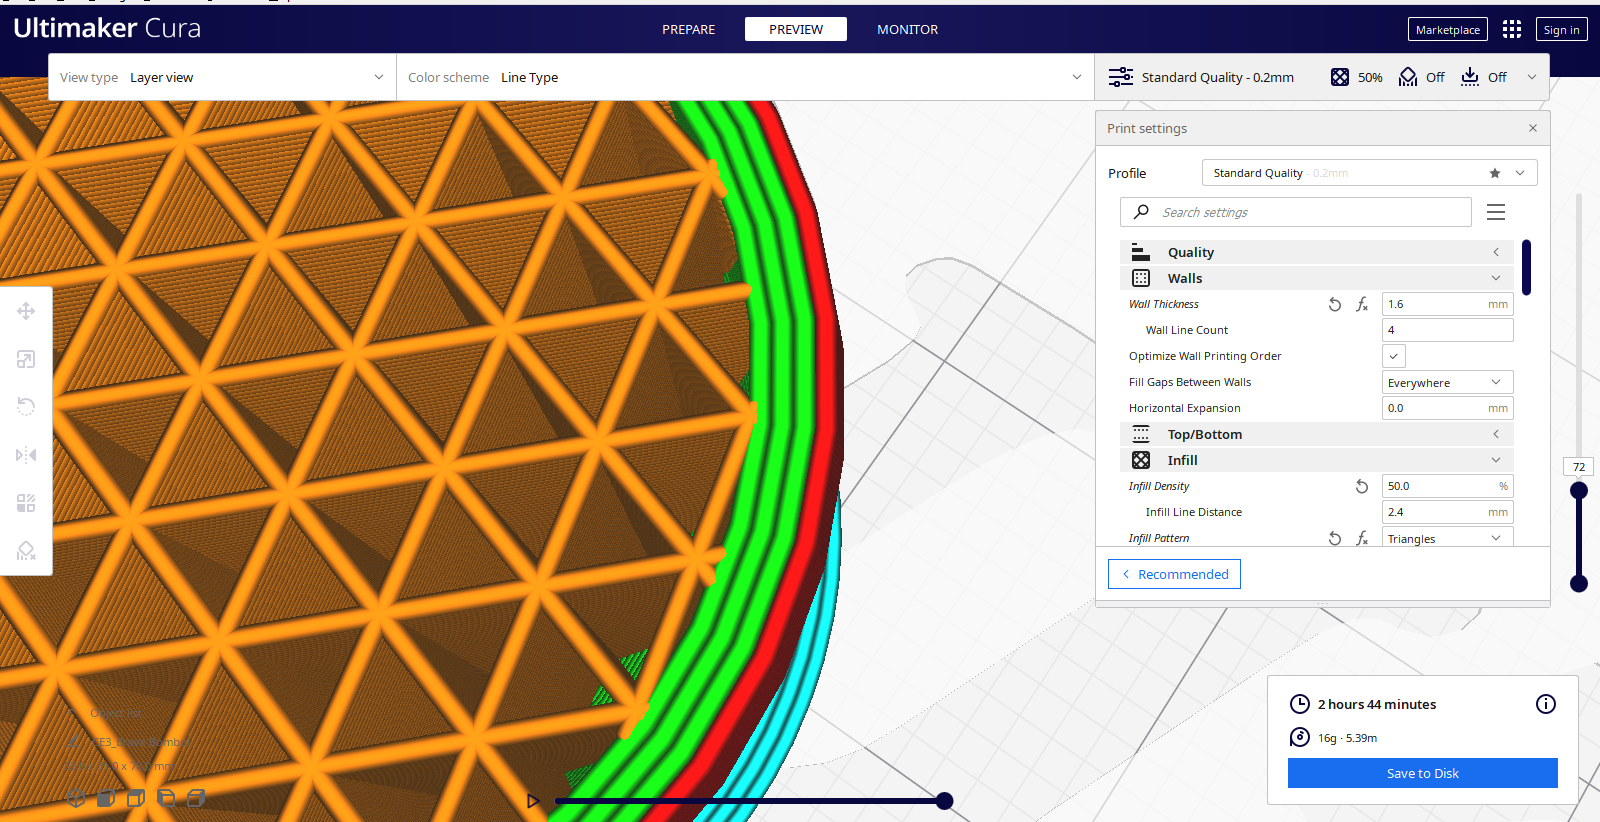Click the infill 50% summary icon

click(1340, 77)
